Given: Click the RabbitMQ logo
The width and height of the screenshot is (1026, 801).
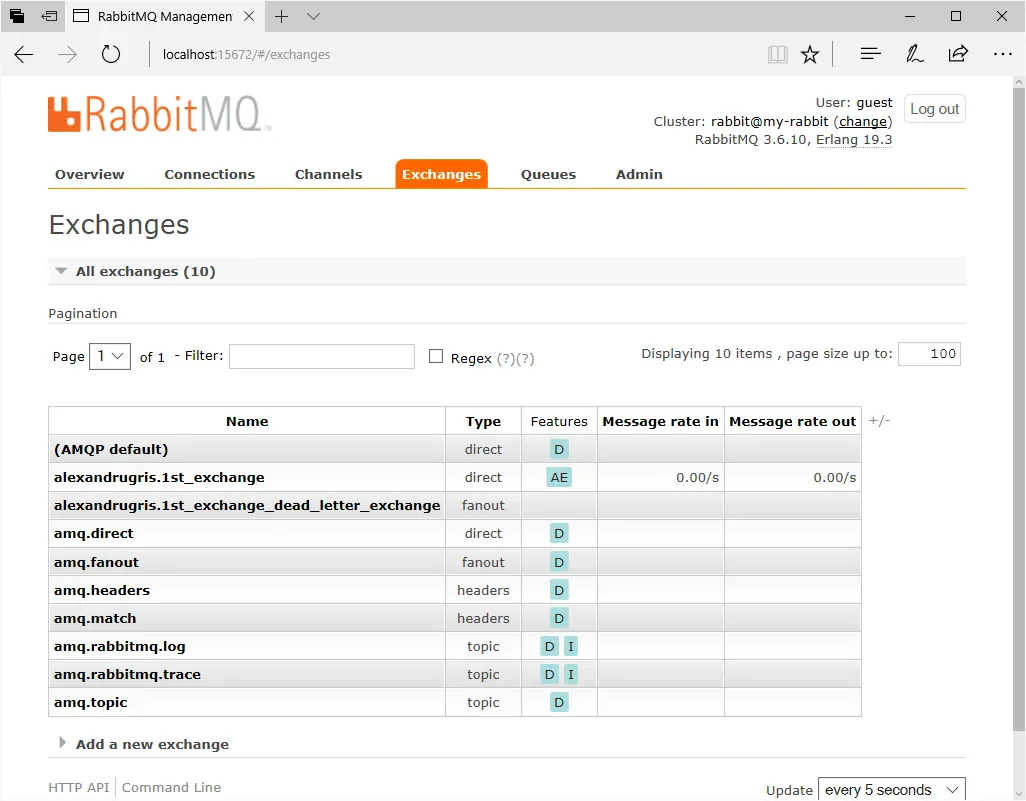Looking at the screenshot, I should [160, 114].
